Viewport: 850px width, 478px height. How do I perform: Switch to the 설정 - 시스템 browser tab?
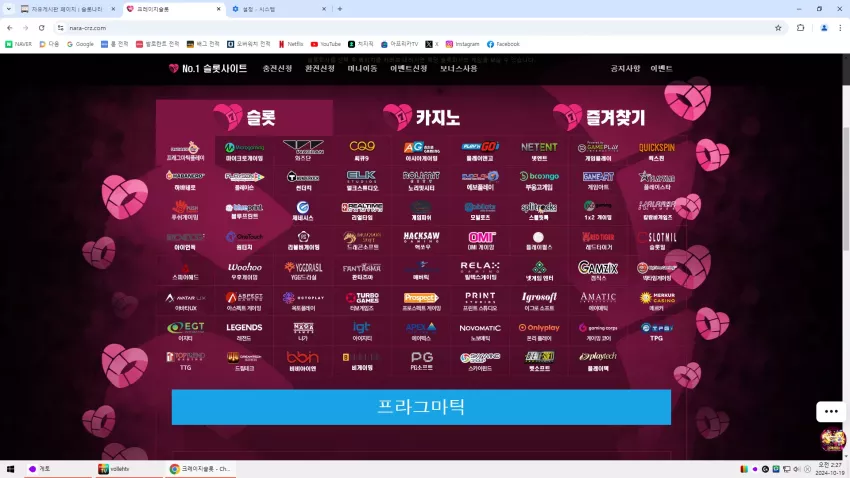(278, 9)
